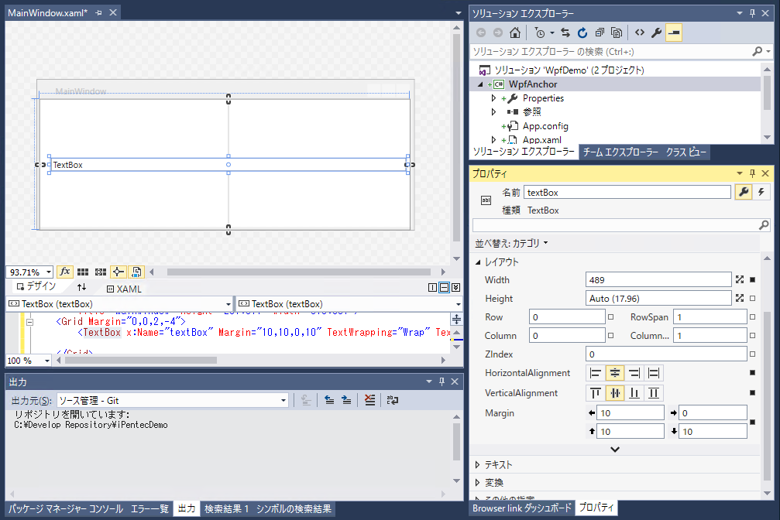This screenshot has width=780, height=520.
Task: Open the チーム エクスプローラー tab
Action: click(x=620, y=152)
